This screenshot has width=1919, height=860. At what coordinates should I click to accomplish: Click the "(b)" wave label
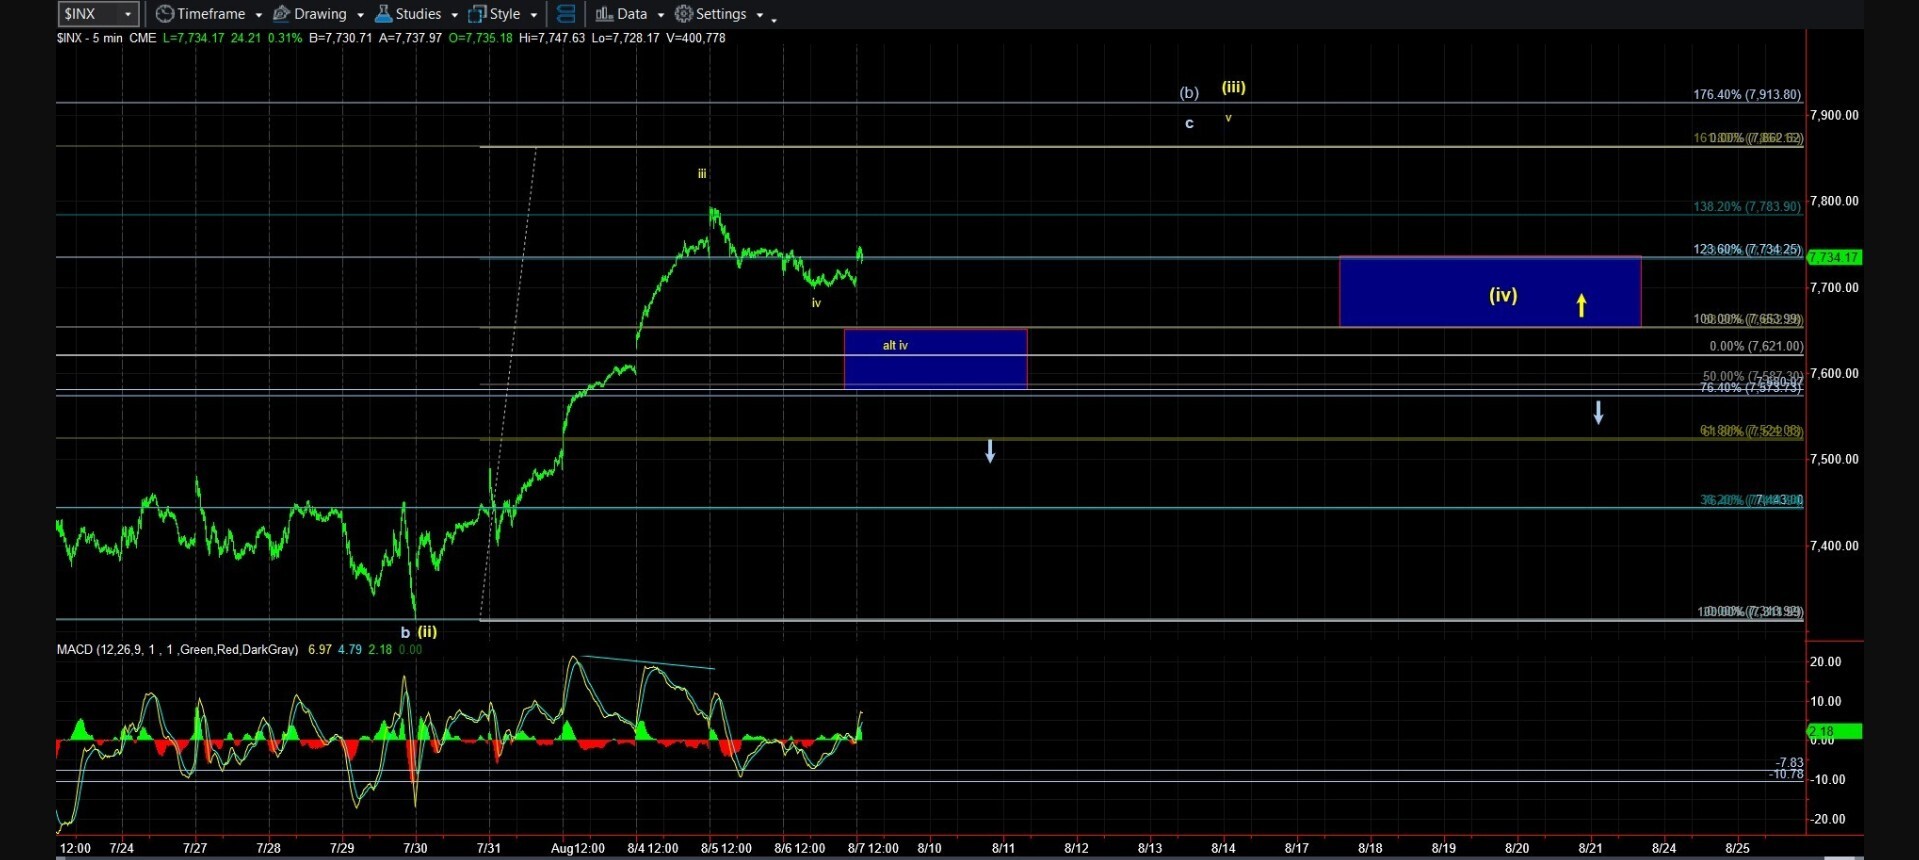(1189, 93)
